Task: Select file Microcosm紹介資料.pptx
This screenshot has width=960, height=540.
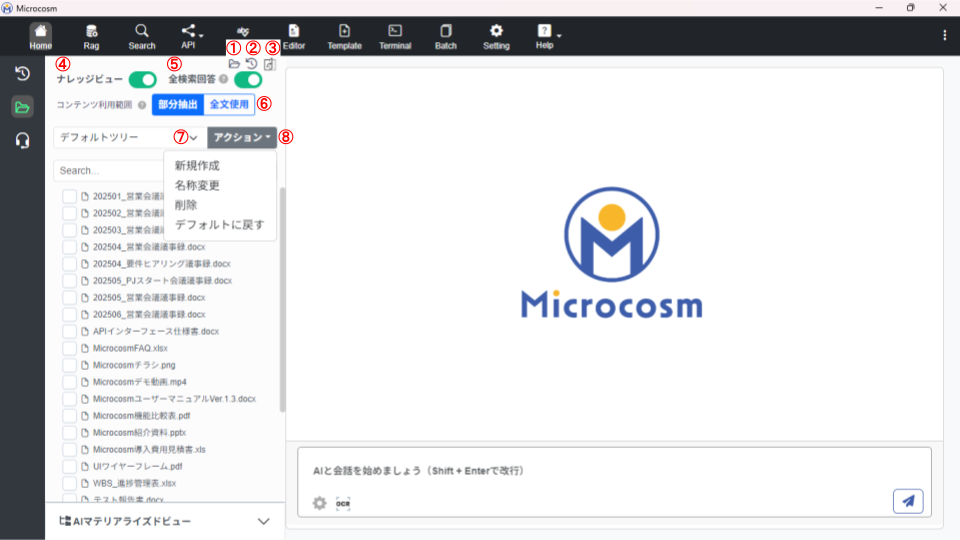Action: point(140,433)
